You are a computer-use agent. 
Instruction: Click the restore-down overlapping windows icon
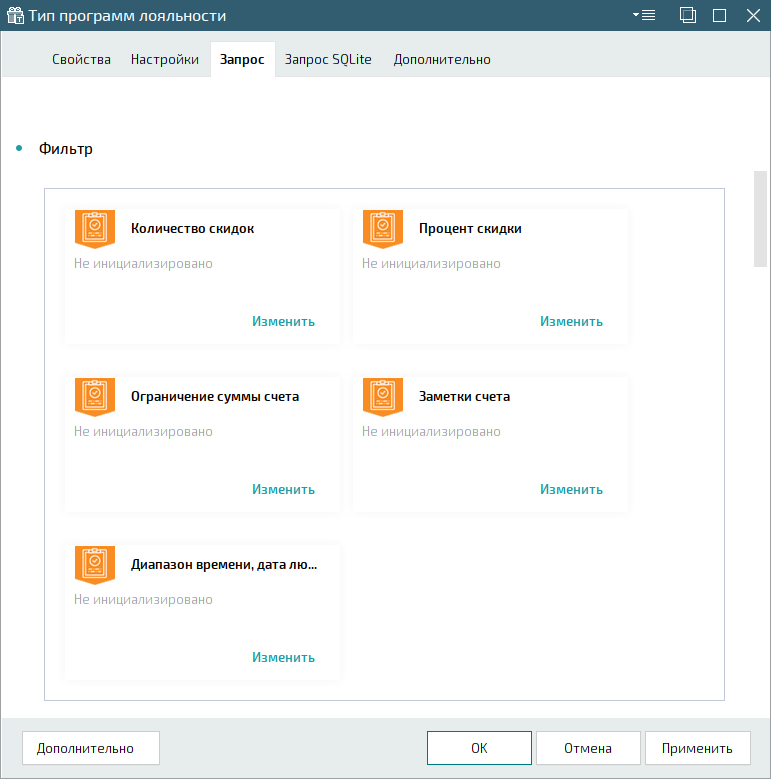[688, 15]
